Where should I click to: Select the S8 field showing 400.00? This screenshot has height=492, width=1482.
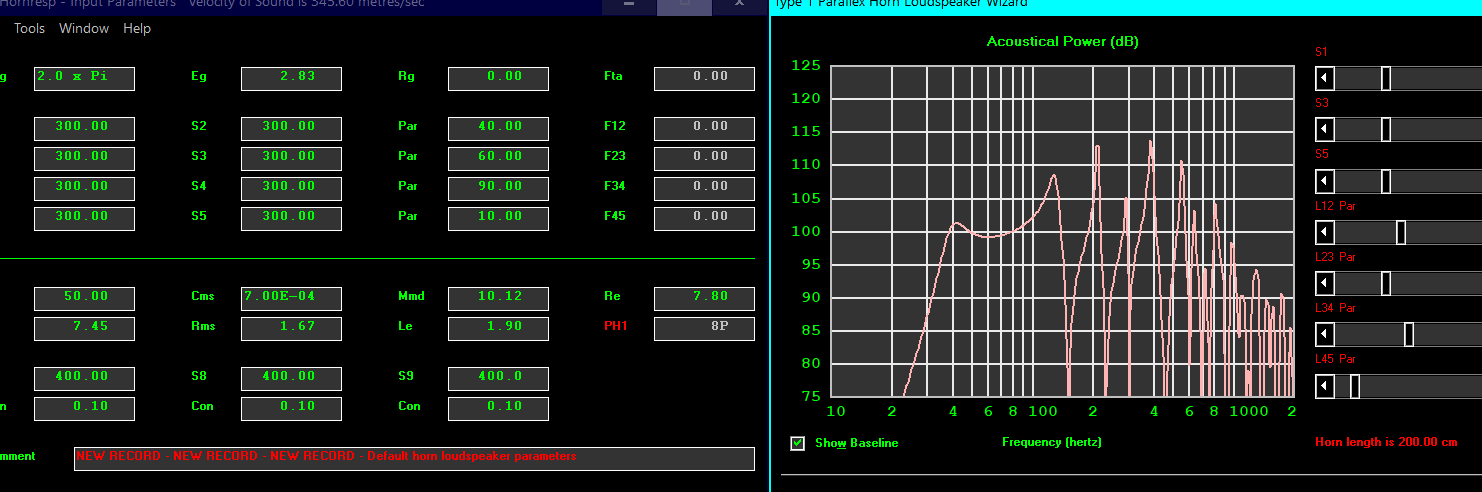291,379
